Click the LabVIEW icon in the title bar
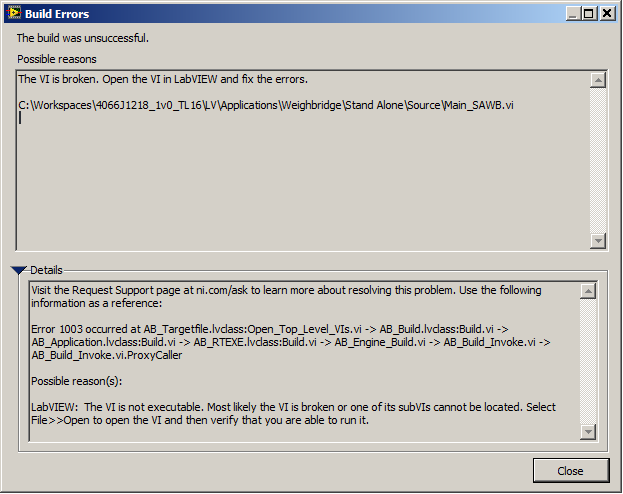This screenshot has height=494, width=623. (x=14, y=13)
